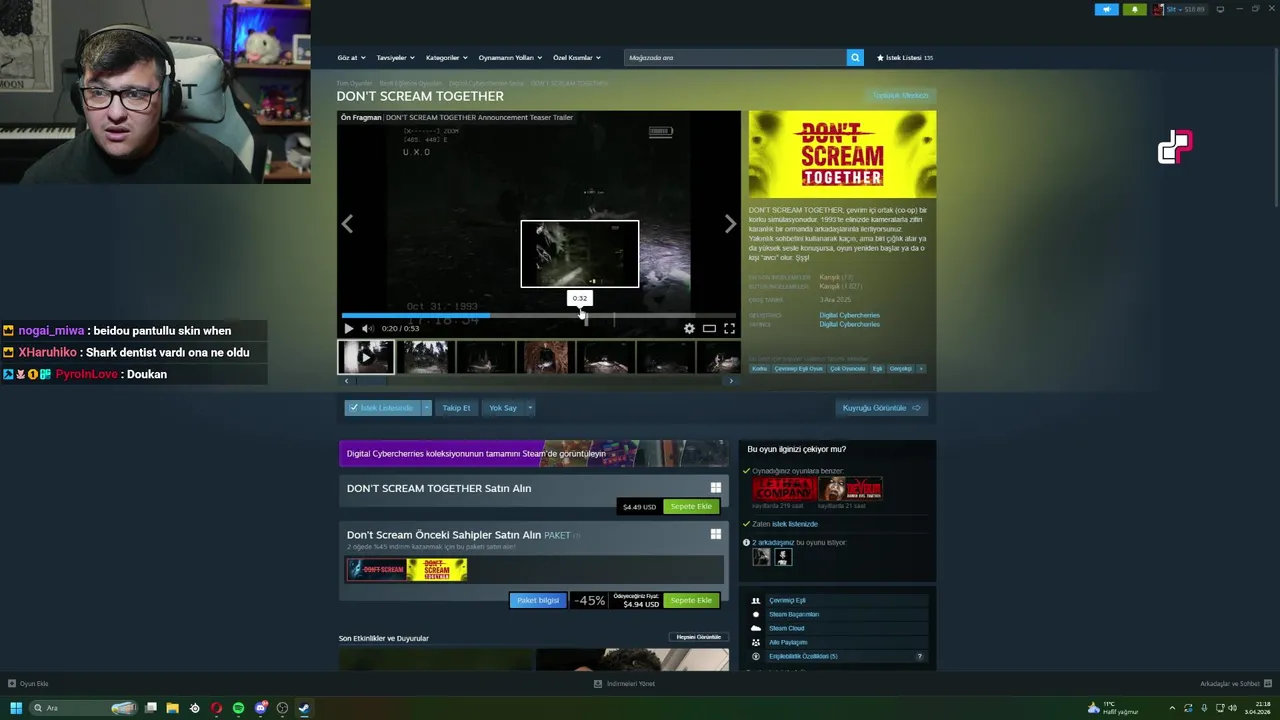Image resolution: width=1280 pixels, height=720 pixels.
Task: Expand the Özel Kısımlar menu
Action: tap(577, 58)
